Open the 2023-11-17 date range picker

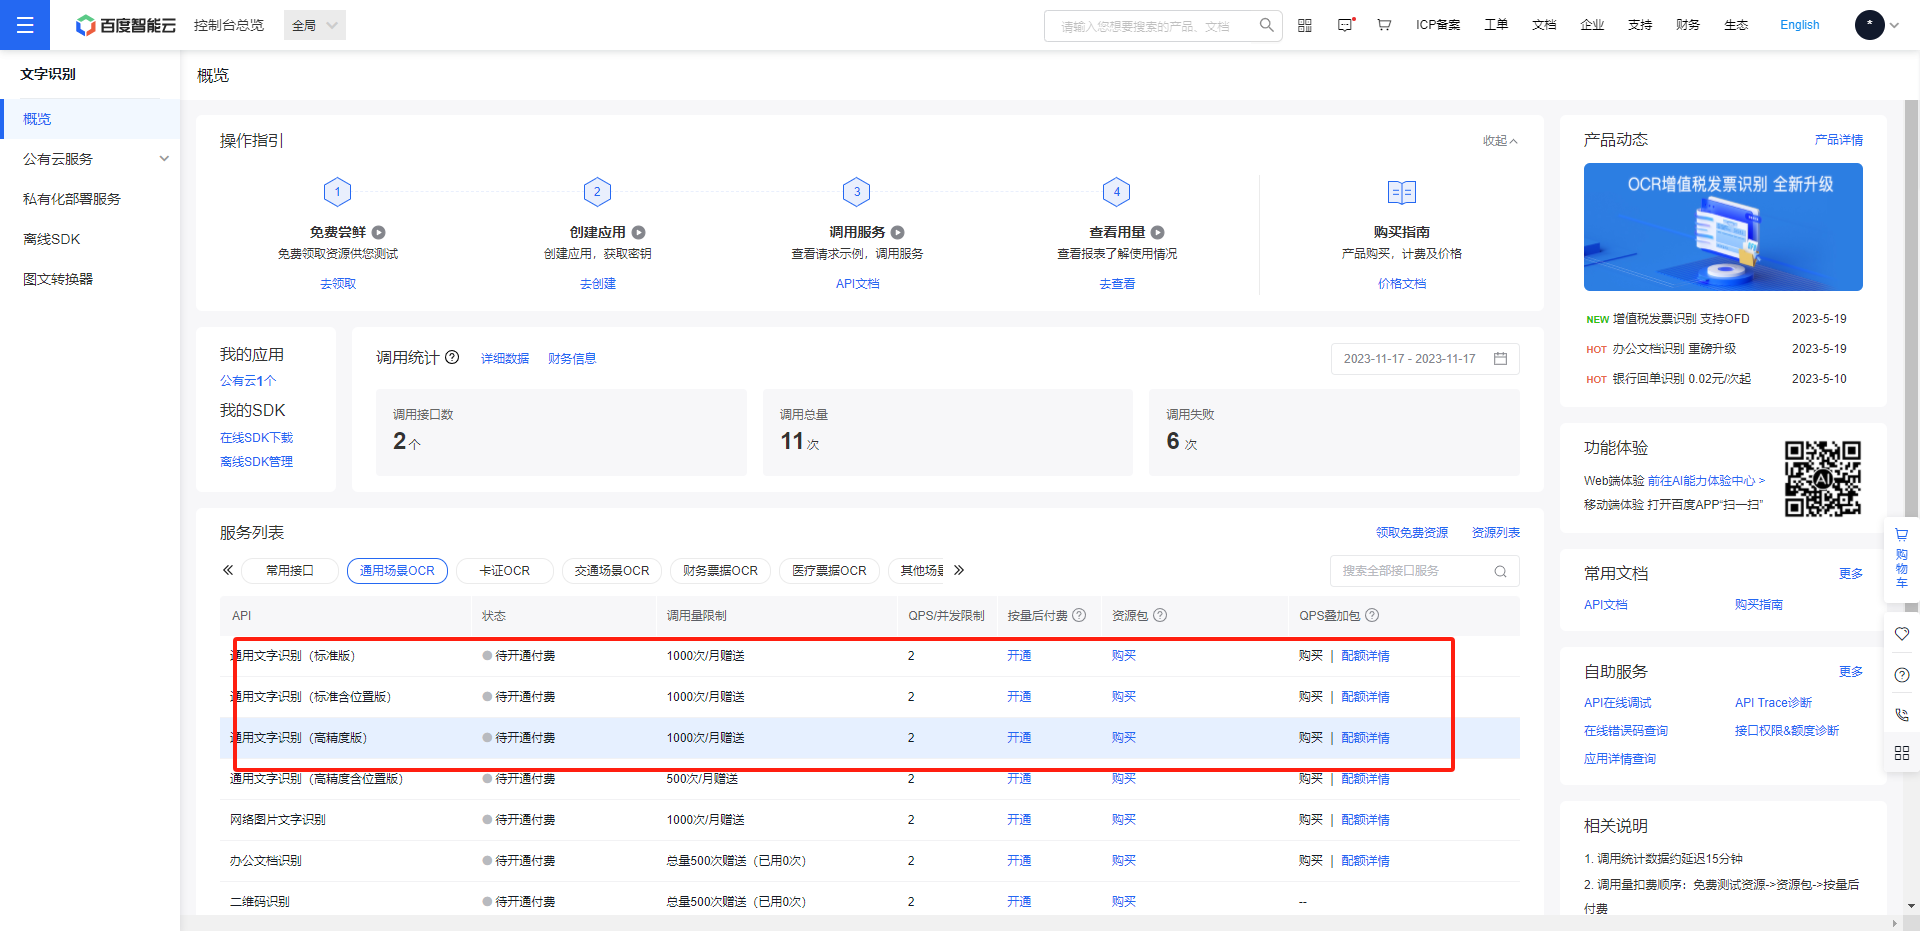(1425, 359)
